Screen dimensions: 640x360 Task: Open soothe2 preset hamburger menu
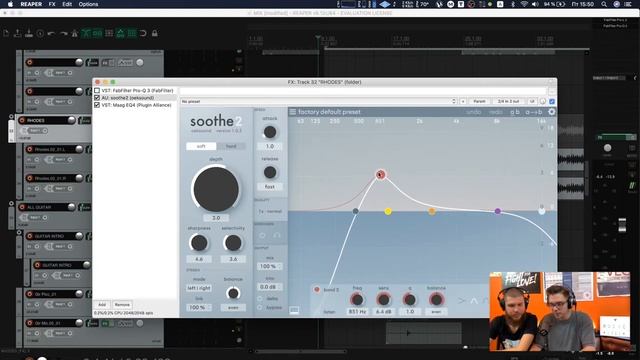[x=292, y=112]
